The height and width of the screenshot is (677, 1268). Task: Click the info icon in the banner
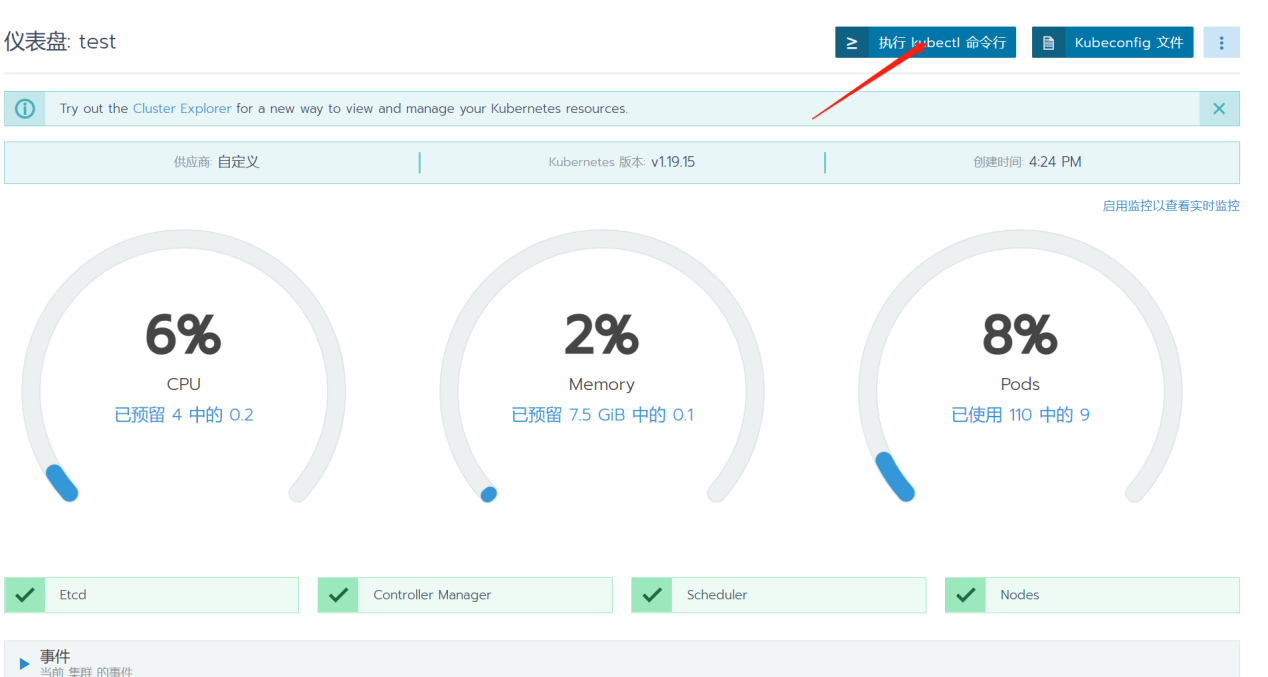[x=25, y=109]
